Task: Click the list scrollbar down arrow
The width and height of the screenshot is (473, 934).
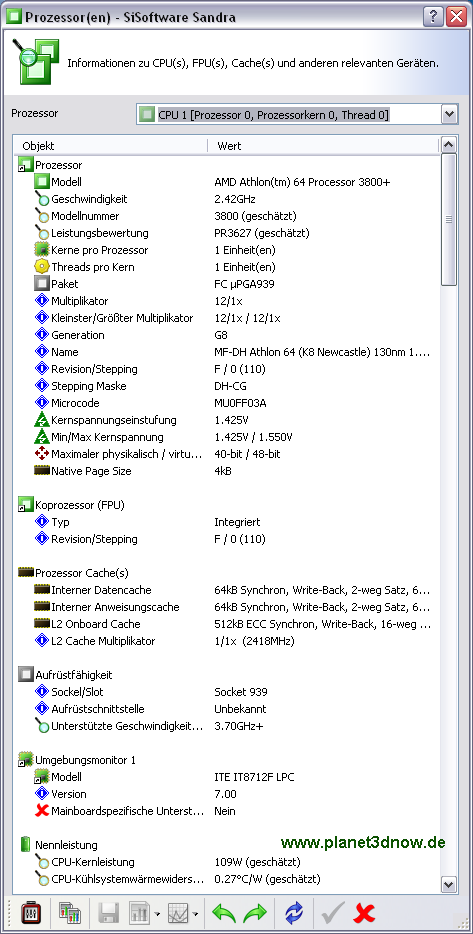Action: pos(449,884)
